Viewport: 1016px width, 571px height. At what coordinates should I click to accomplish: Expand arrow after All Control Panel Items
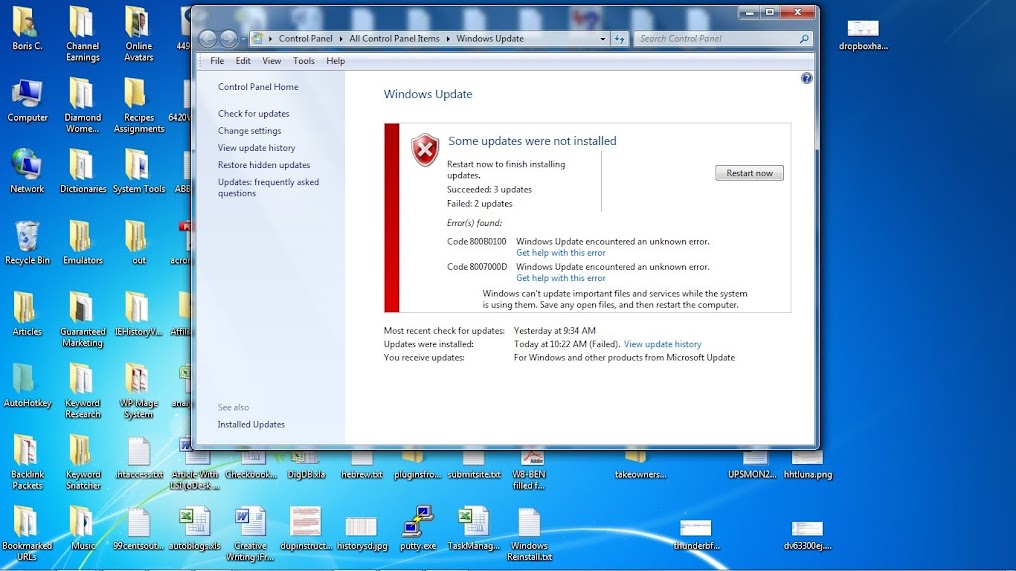(x=448, y=39)
